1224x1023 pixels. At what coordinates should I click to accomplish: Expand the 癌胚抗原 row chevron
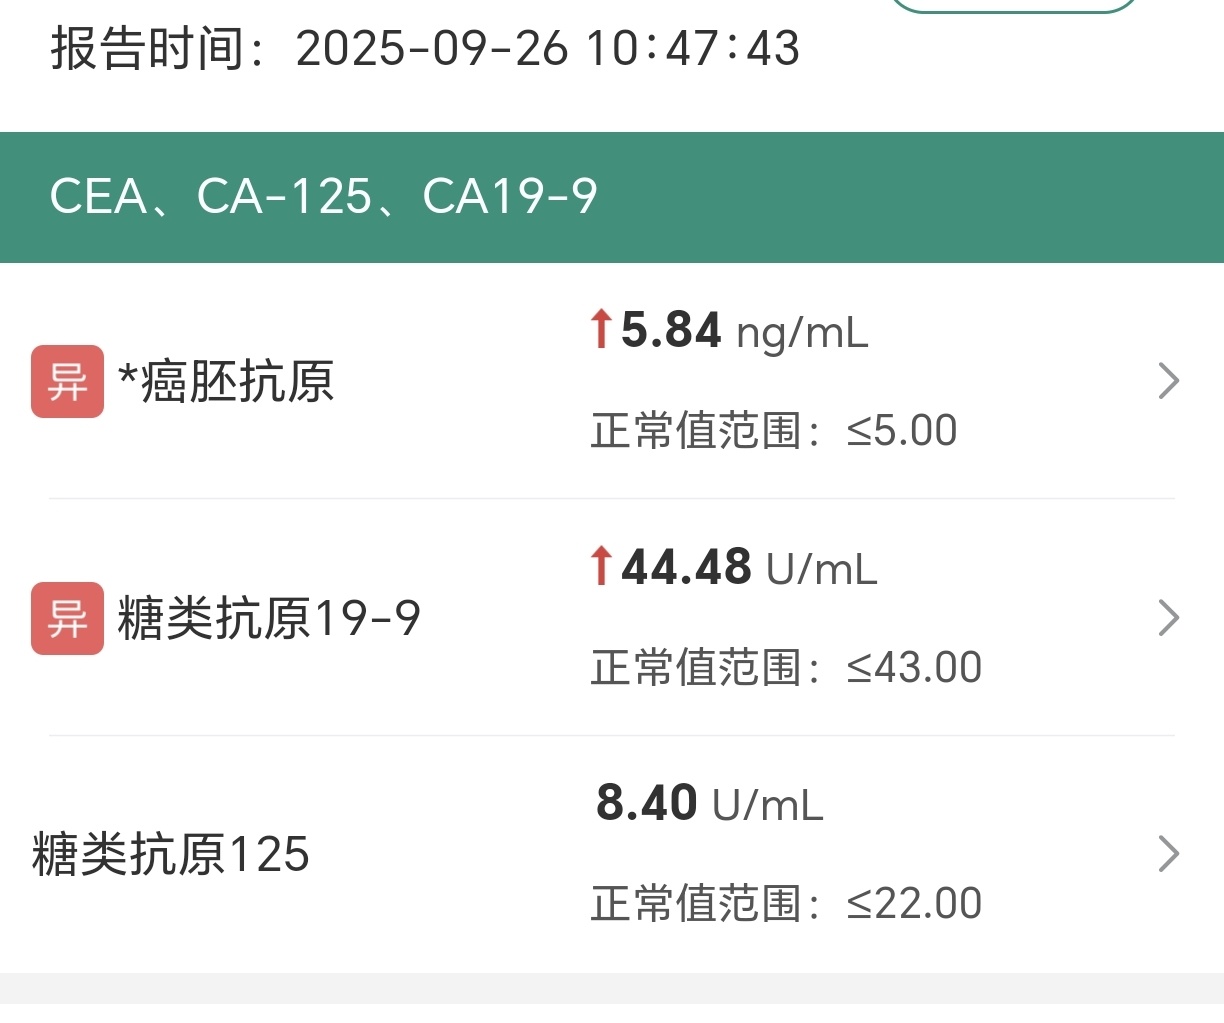pyautogui.click(x=1168, y=381)
